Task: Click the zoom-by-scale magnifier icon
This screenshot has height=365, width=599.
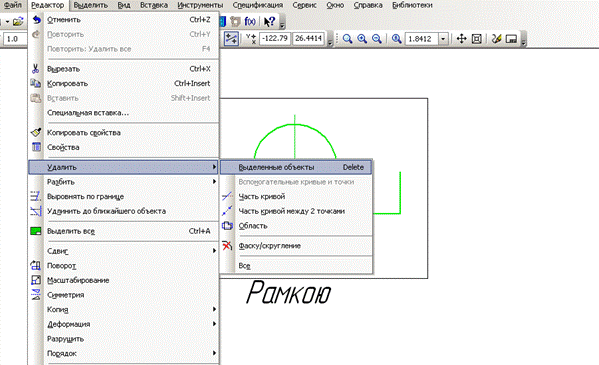Action: point(396,39)
